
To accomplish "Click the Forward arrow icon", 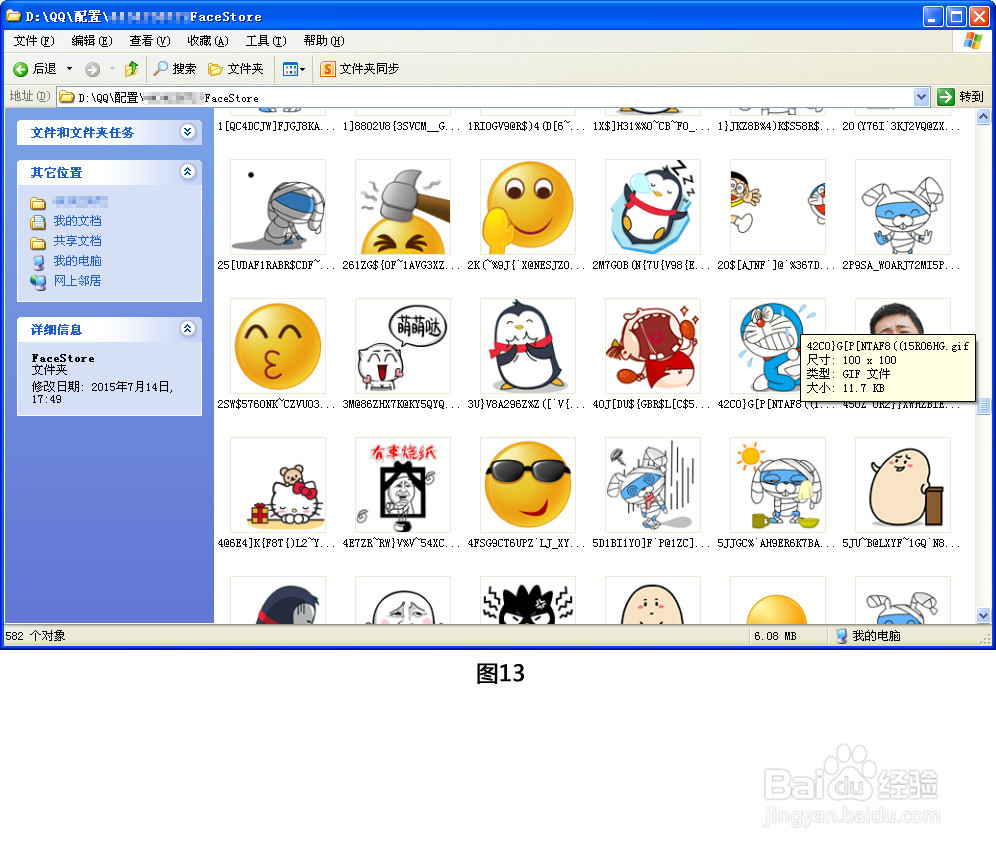I will (x=92, y=69).
